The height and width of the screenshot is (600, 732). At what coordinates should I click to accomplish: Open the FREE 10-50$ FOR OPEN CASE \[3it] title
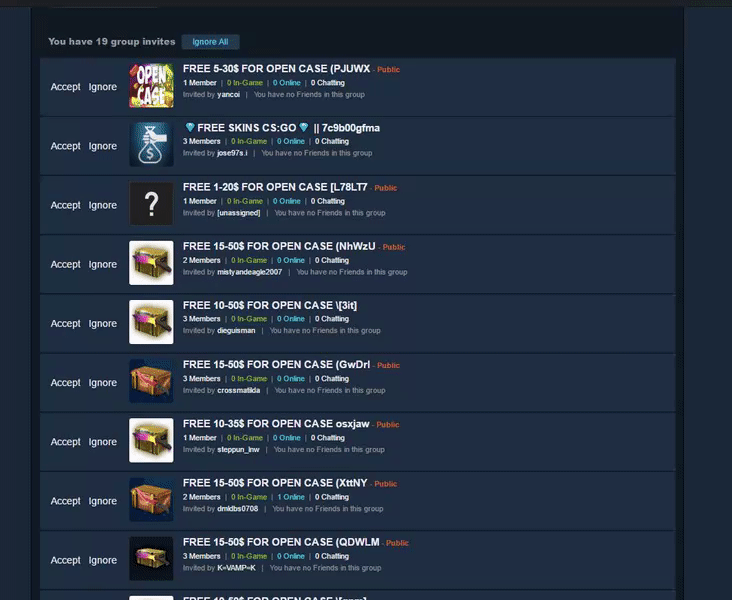[270, 305]
